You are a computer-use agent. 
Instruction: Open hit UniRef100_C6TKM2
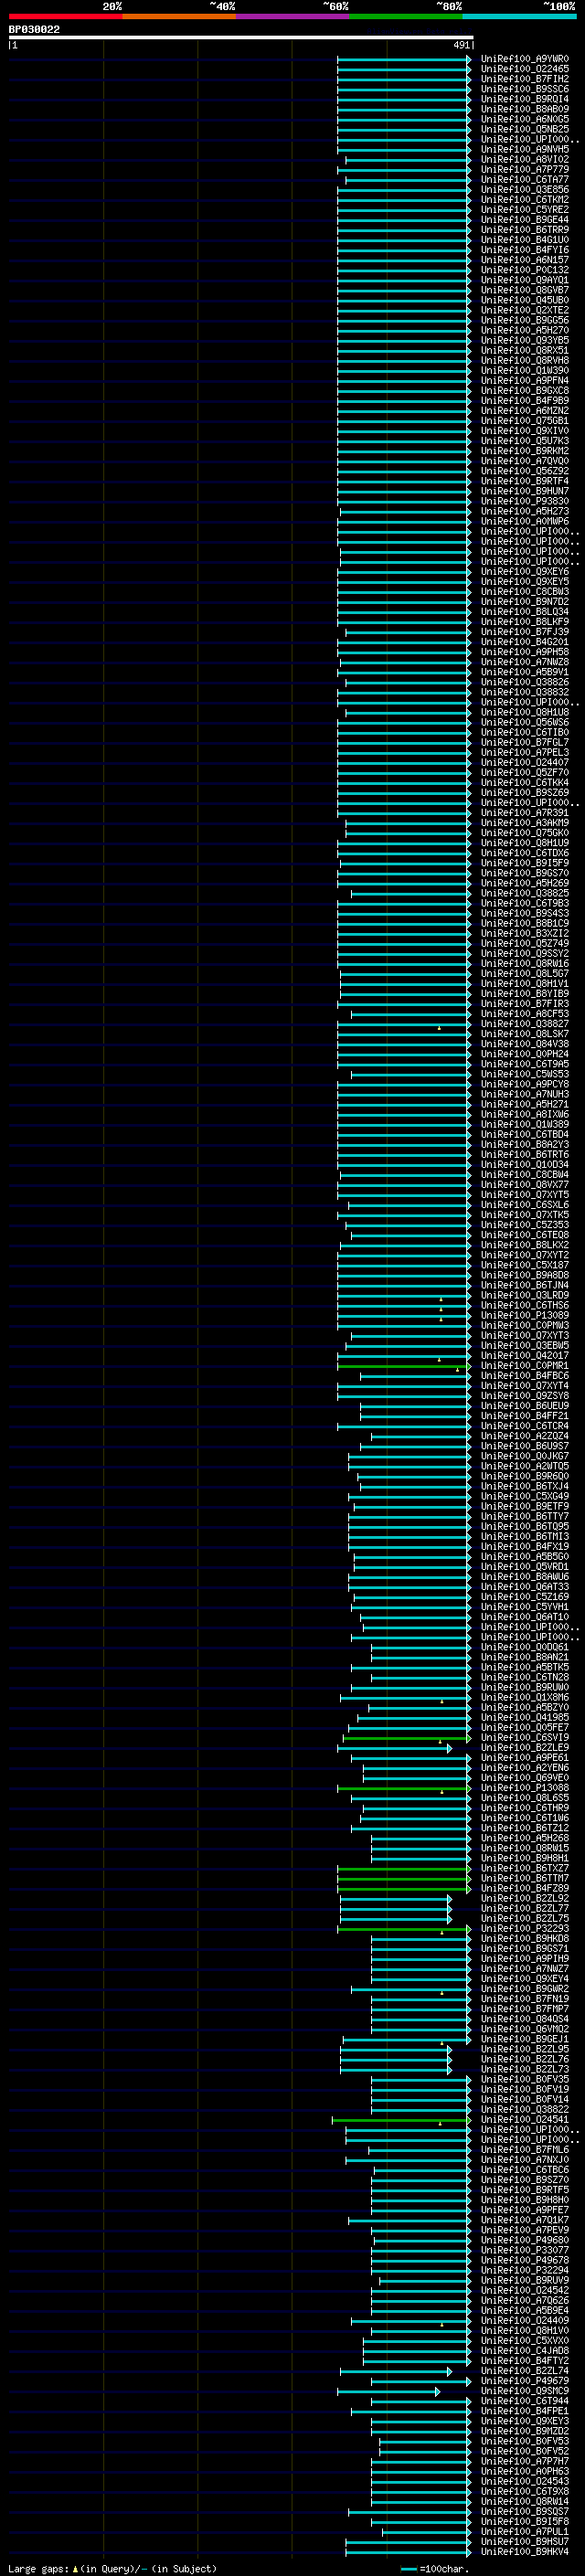click(x=525, y=200)
